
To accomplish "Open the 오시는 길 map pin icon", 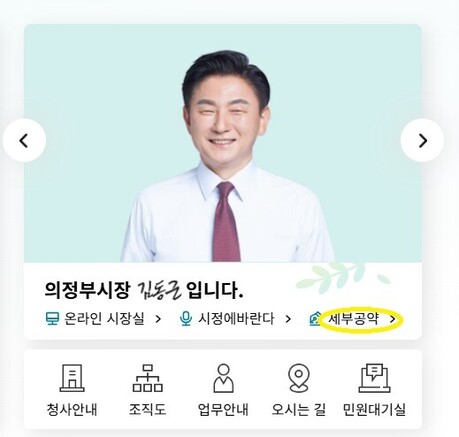I will (299, 378).
